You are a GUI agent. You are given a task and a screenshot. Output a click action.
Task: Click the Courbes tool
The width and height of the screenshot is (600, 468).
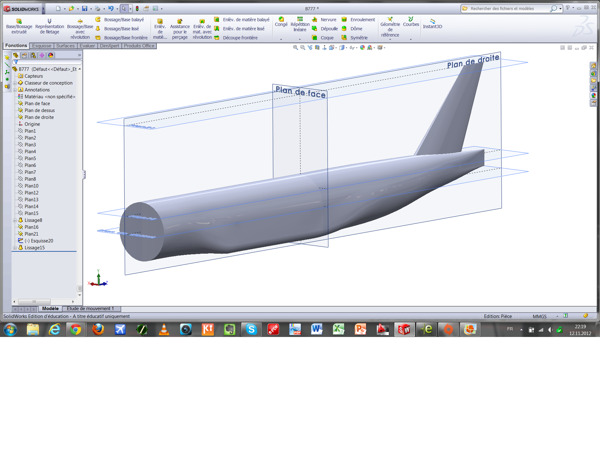pyautogui.click(x=411, y=22)
